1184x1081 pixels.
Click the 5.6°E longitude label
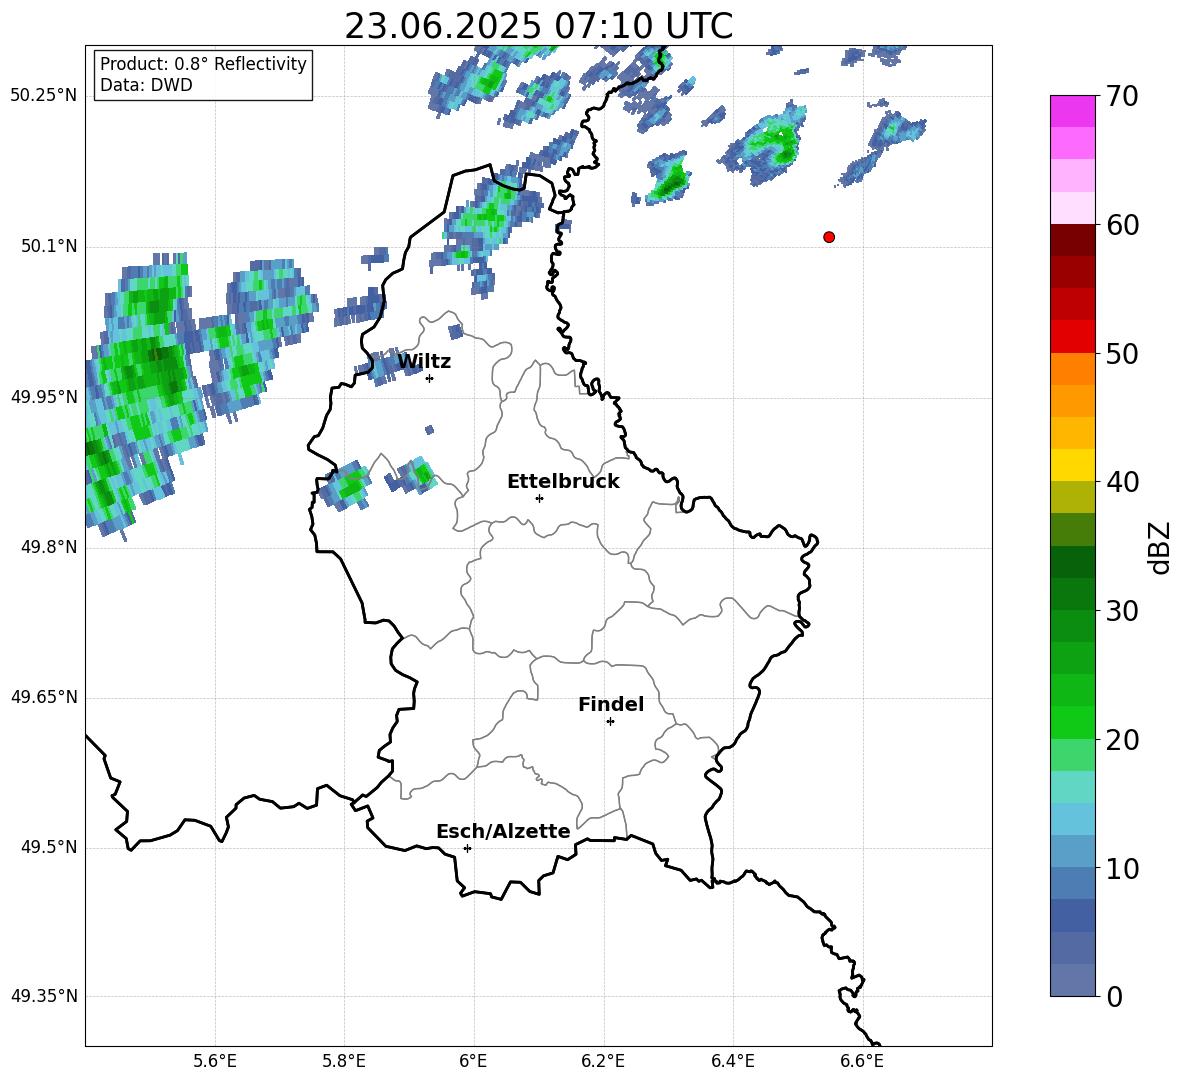pyautogui.click(x=215, y=1061)
